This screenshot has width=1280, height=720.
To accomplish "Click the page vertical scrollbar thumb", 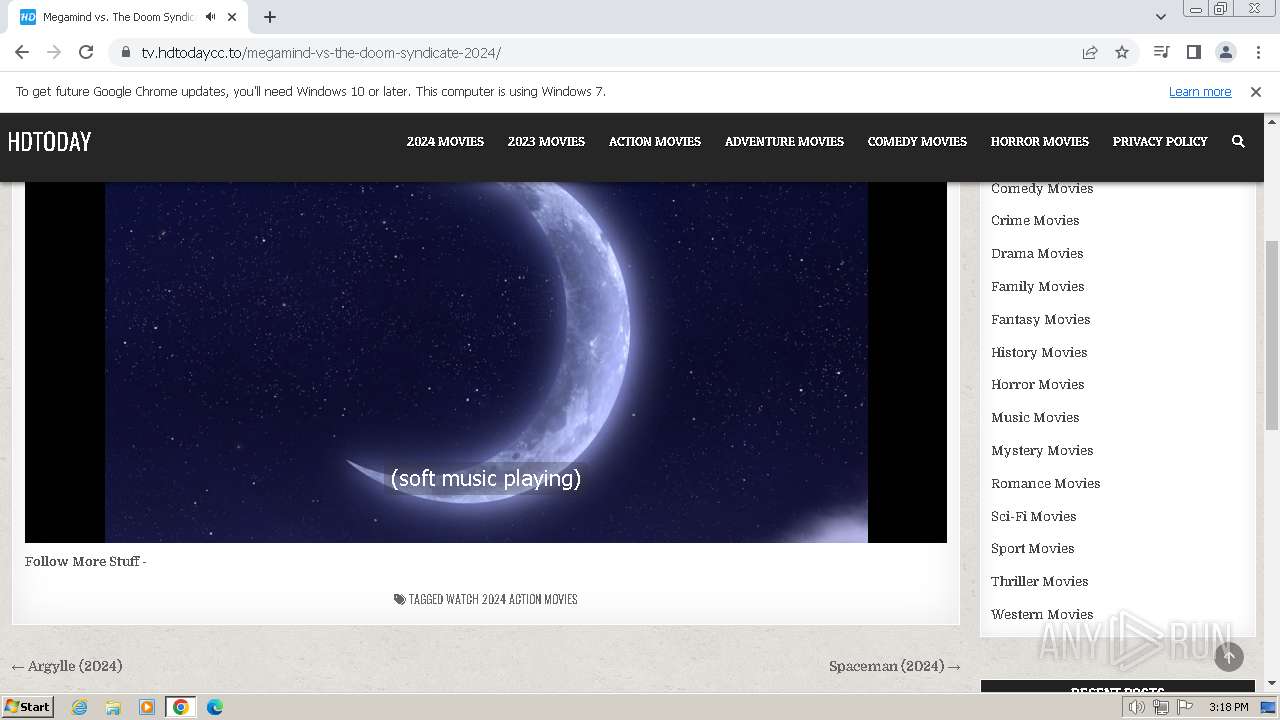I will coord(1272,335).
